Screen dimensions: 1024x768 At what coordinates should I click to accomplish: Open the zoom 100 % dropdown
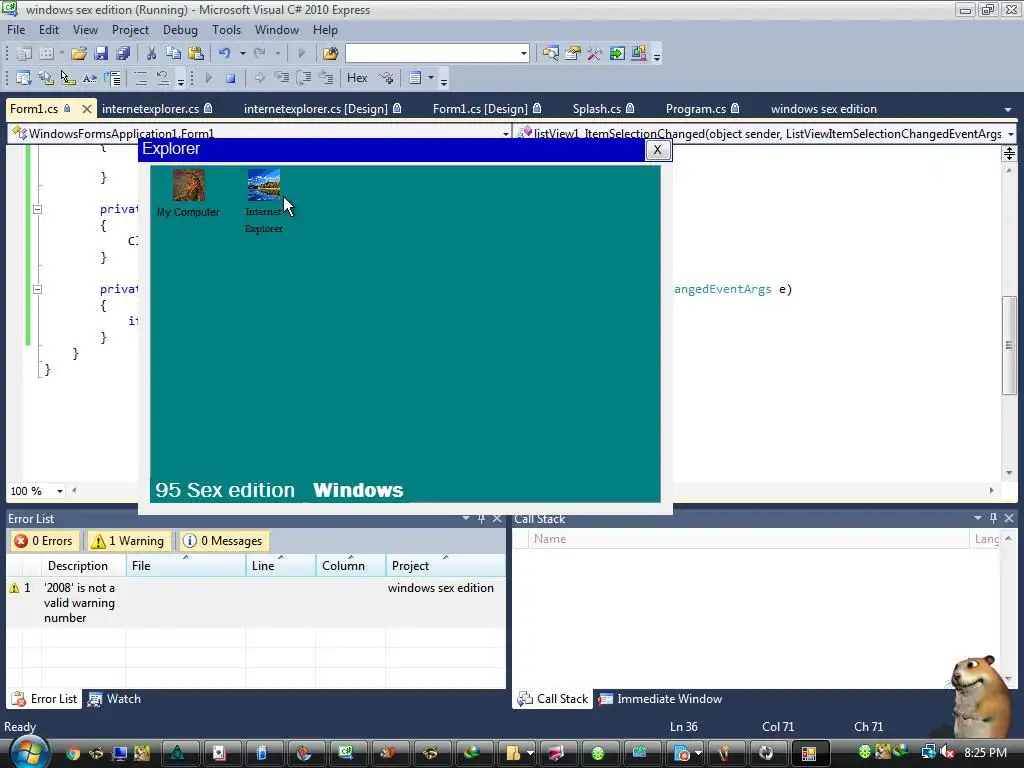(60, 491)
